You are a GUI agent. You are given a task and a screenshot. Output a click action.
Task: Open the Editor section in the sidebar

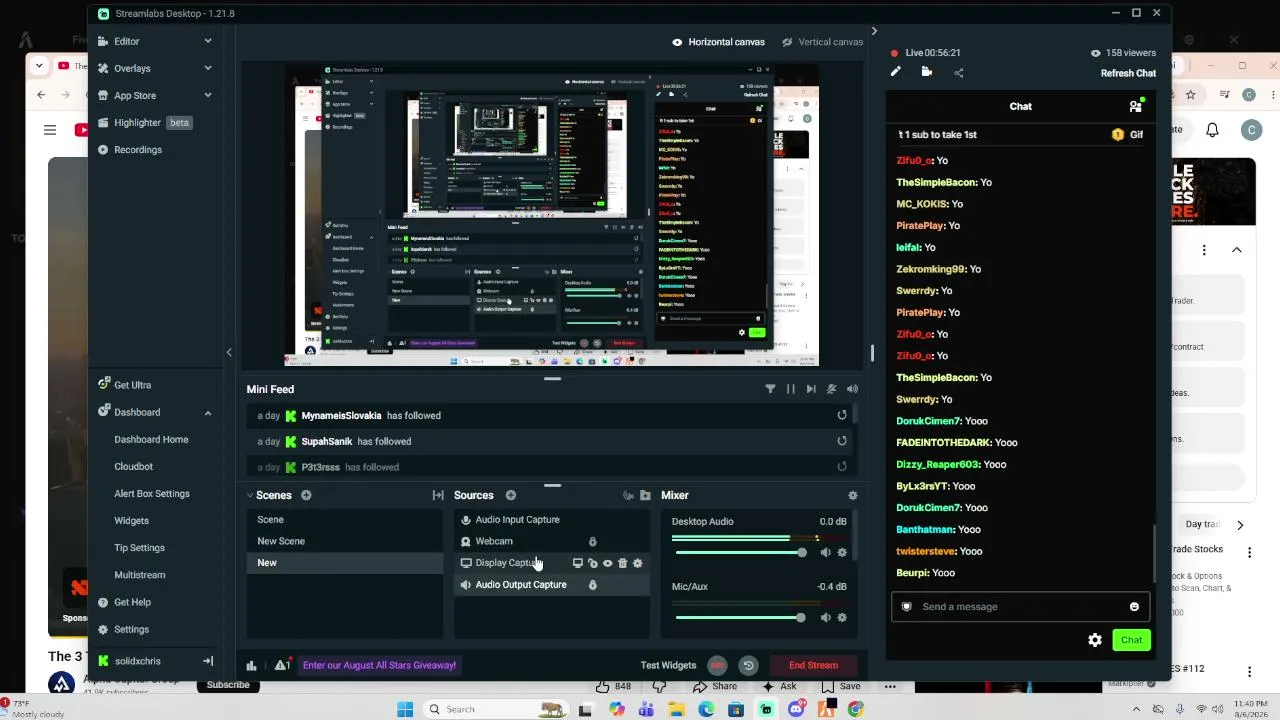126,41
